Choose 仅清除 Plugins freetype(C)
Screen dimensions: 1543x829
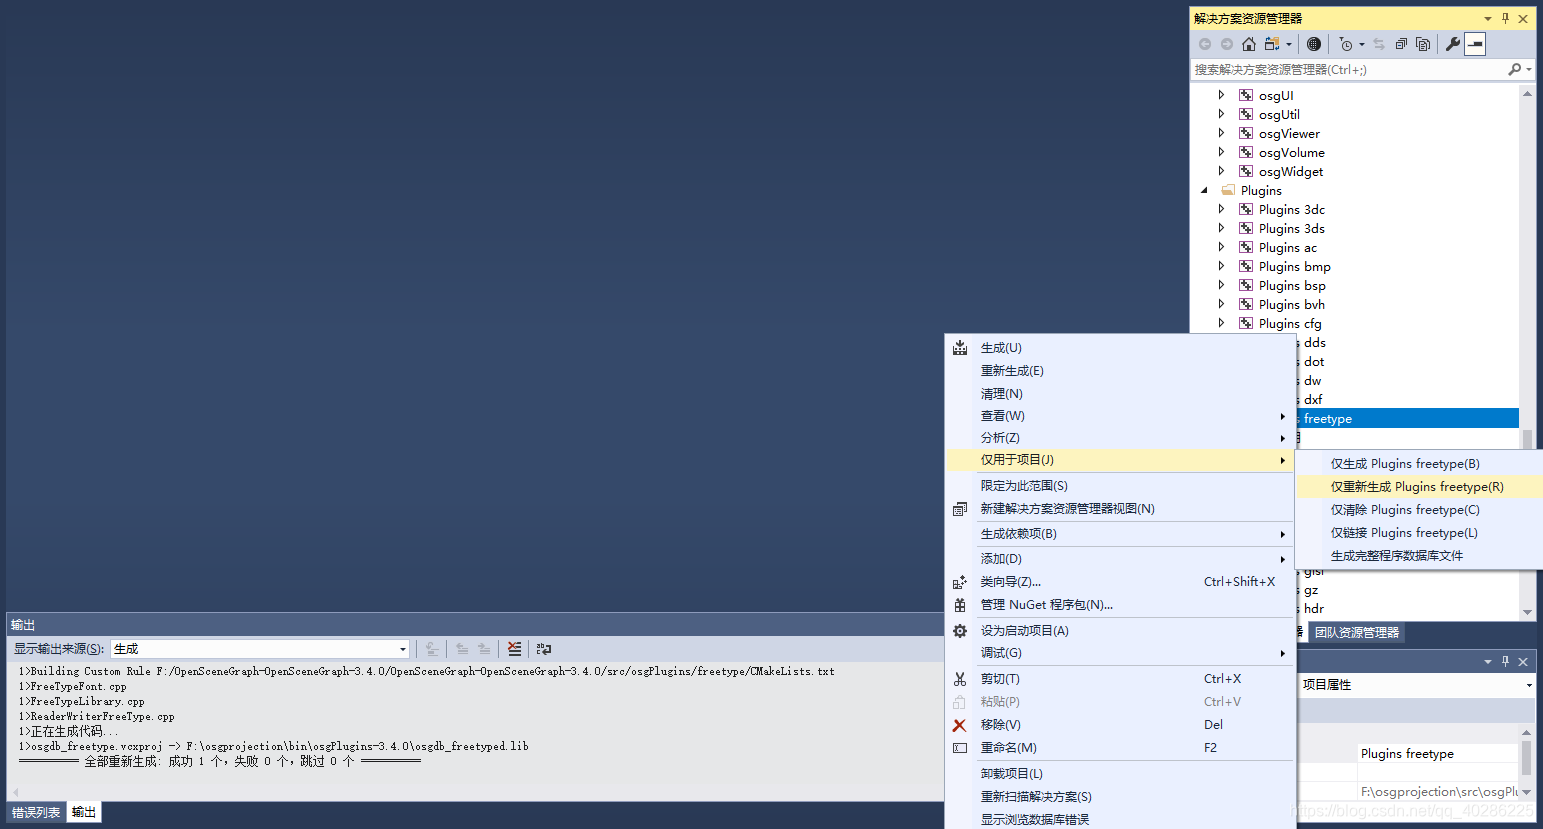coord(1418,510)
